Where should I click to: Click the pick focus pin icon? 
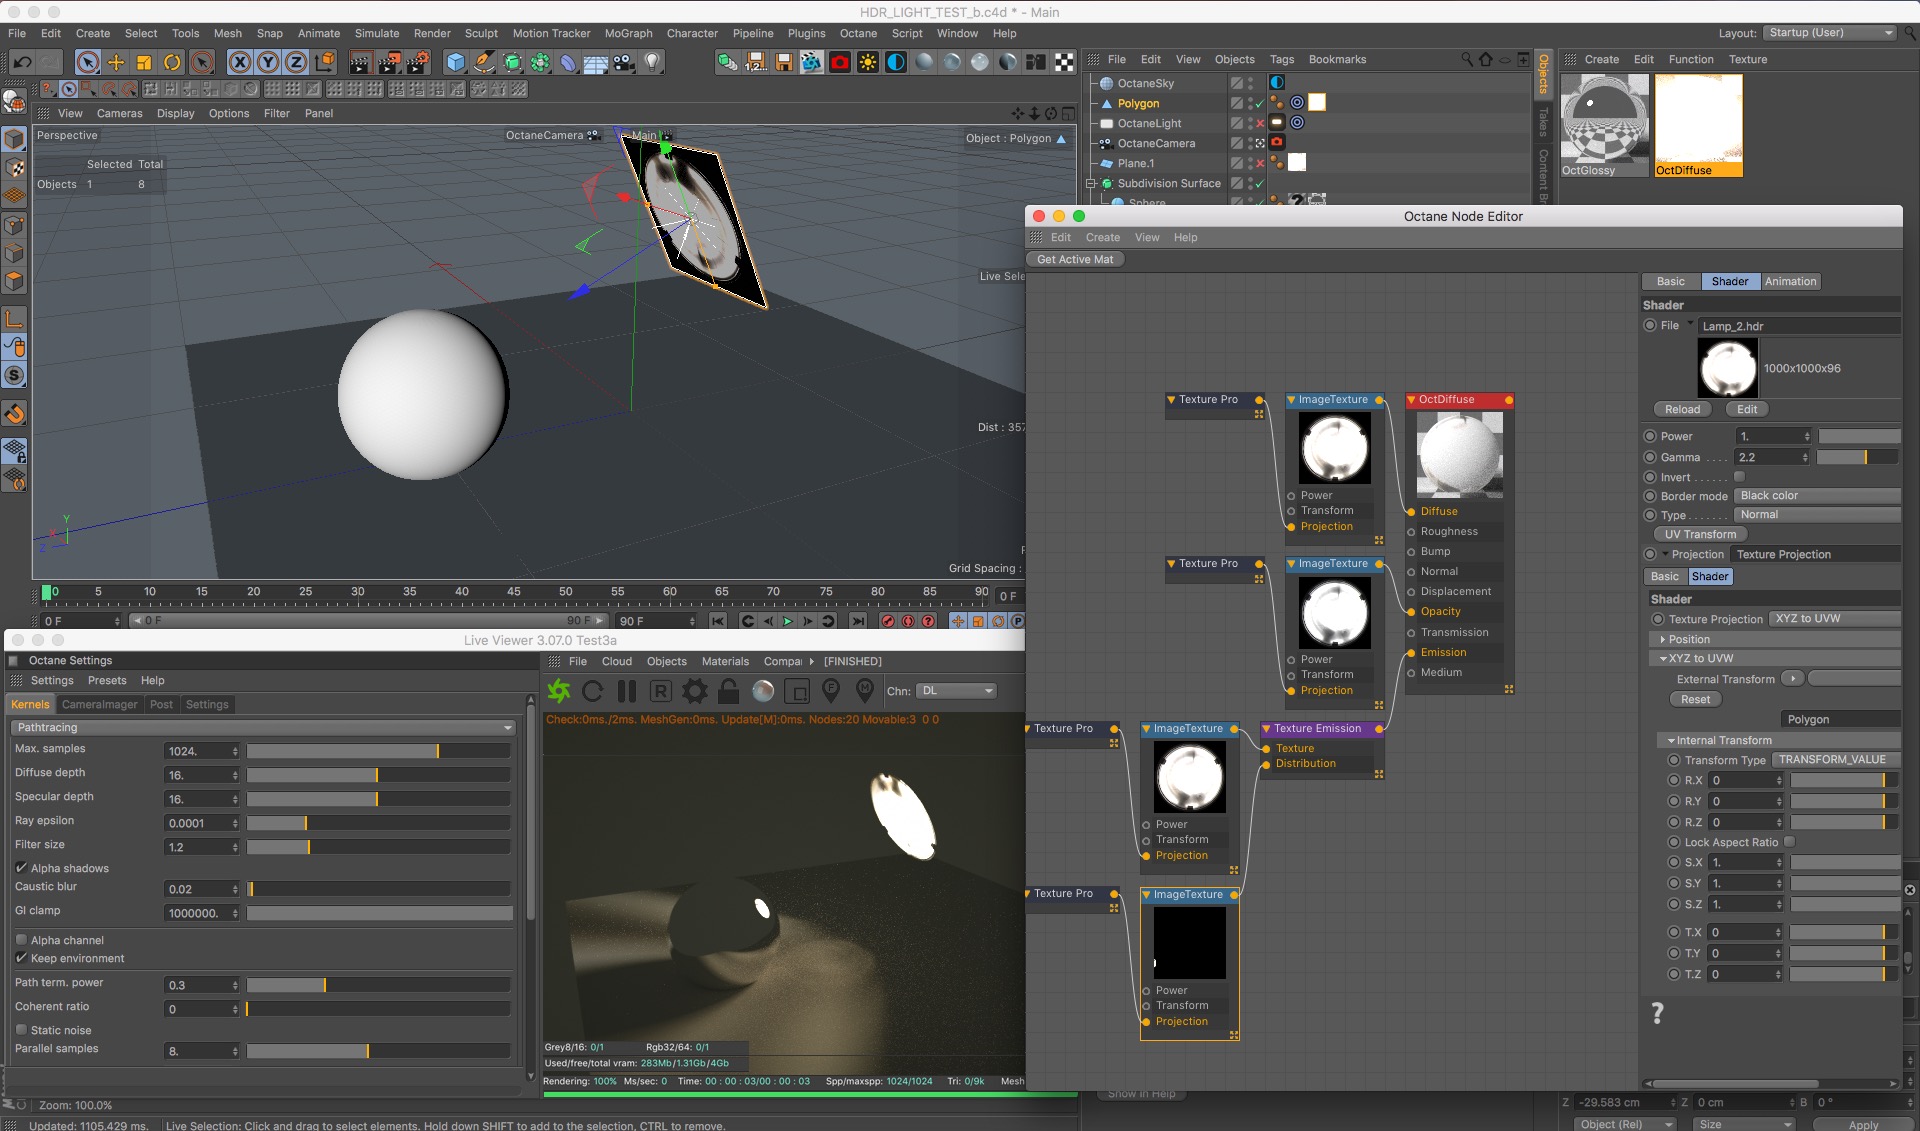[830, 691]
